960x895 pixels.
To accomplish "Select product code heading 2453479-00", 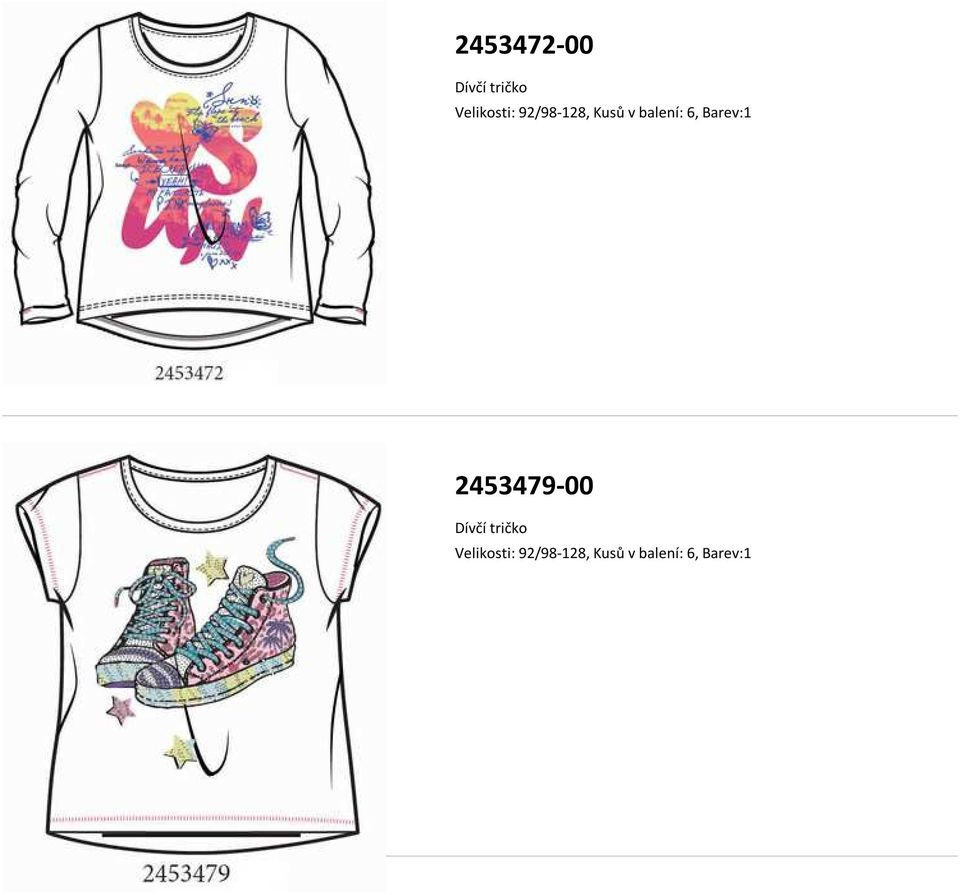I will pos(524,485).
